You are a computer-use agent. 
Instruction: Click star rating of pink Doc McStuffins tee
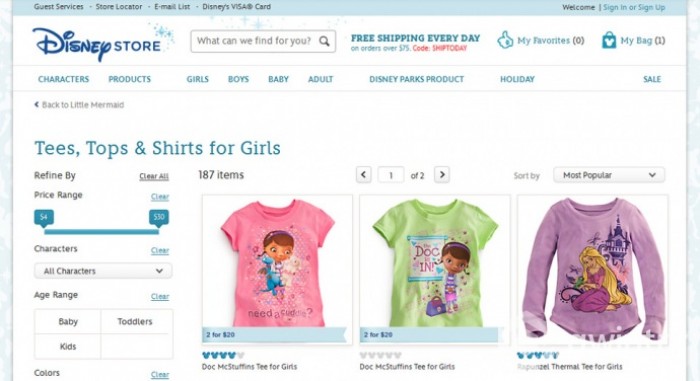223,356
